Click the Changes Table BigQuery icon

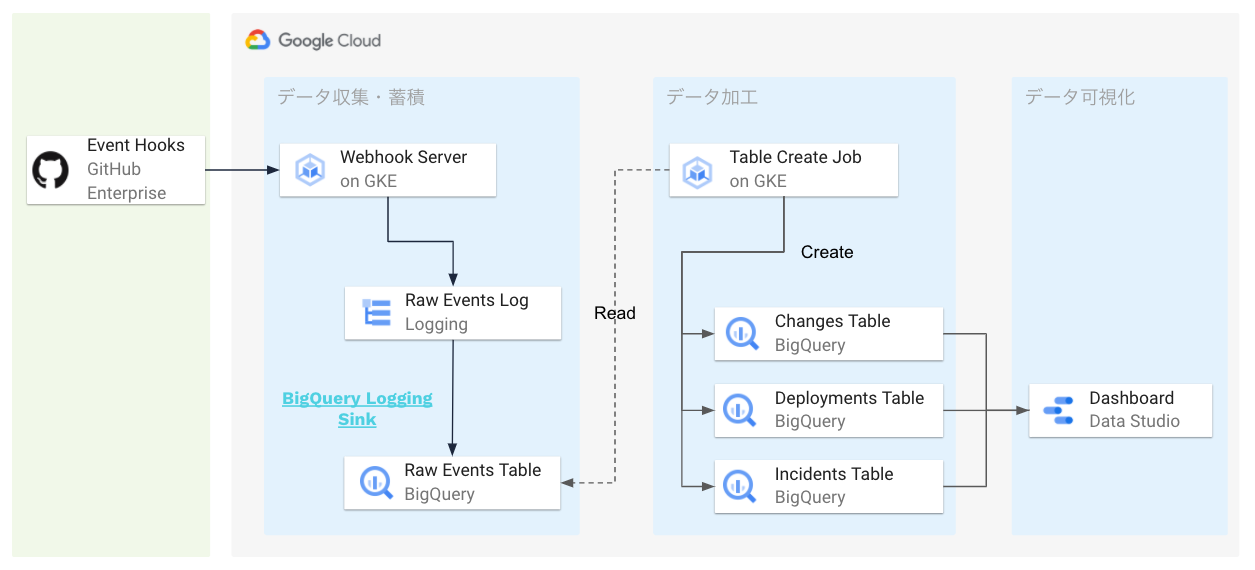click(x=741, y=334)
